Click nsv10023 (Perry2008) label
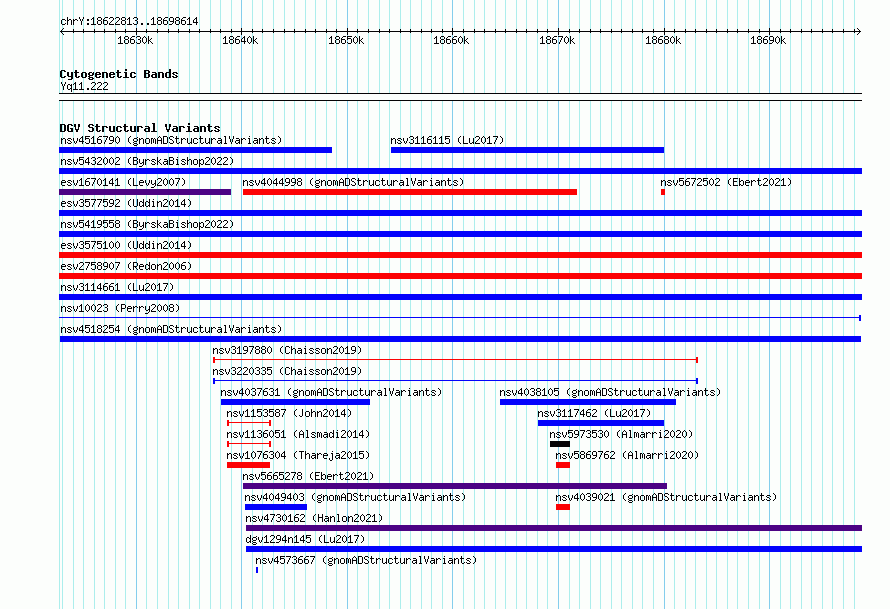The image size is (890, 609). 120,308
